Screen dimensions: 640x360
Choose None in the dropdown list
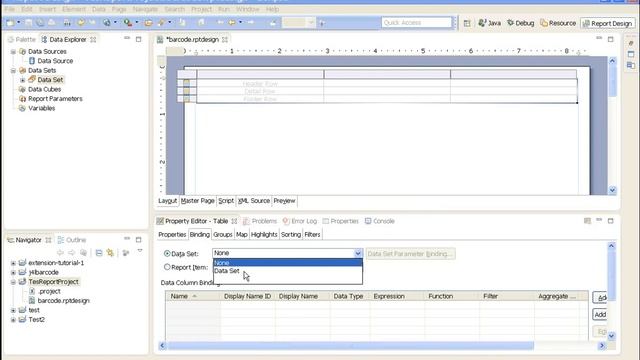point(288,263)
